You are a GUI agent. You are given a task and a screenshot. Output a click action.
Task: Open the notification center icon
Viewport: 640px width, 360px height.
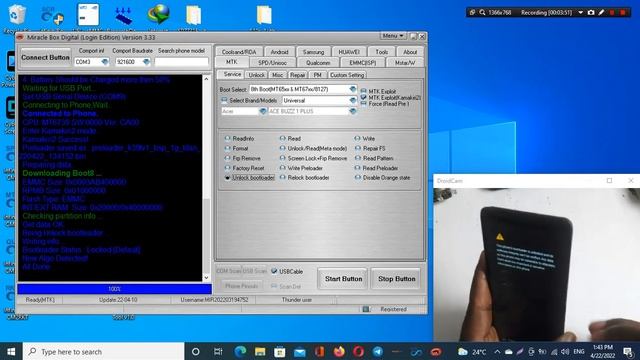tap(629, 351)
